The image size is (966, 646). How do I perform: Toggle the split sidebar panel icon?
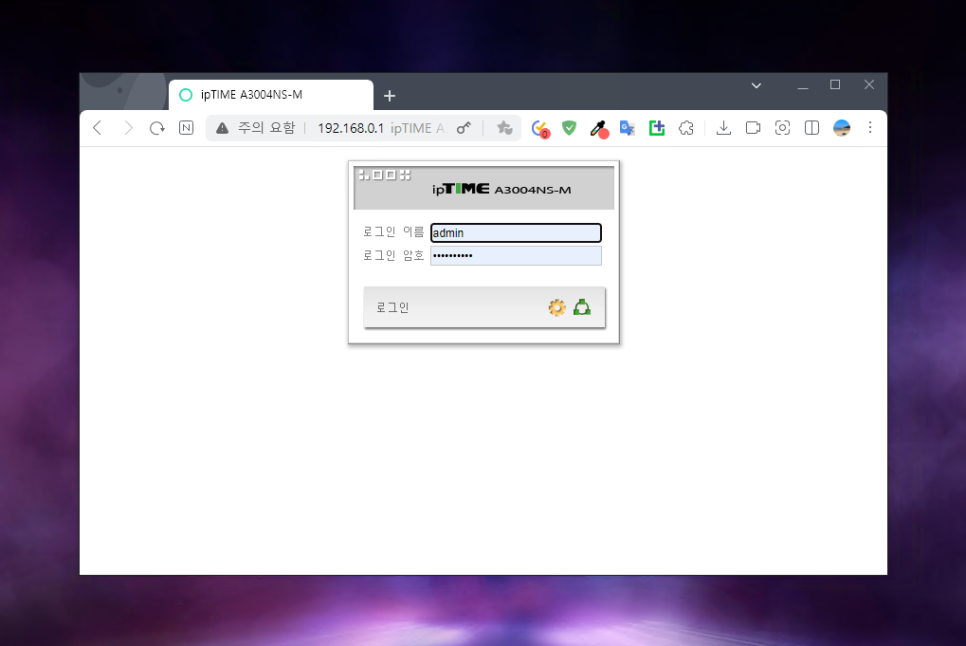tap(812, 128)
